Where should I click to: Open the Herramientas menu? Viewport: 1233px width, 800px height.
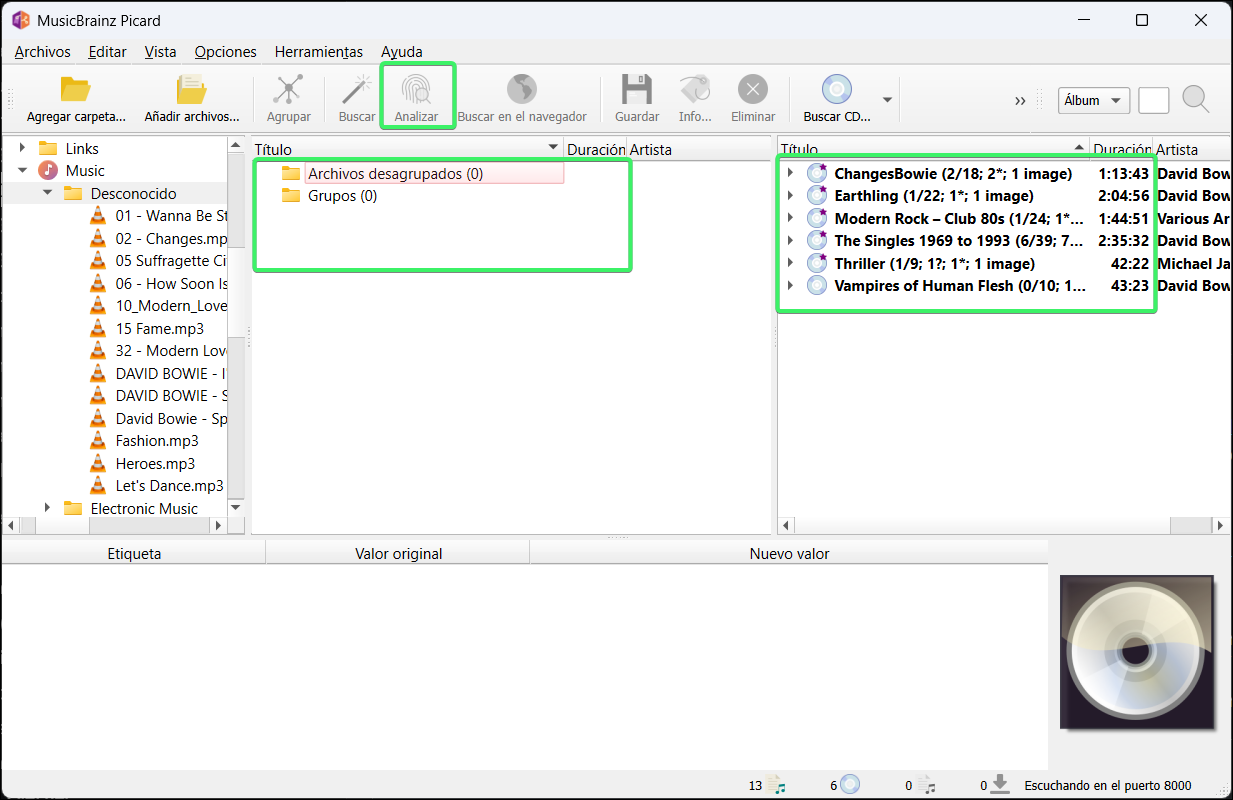pyautogui.click(x=318, y=52)
